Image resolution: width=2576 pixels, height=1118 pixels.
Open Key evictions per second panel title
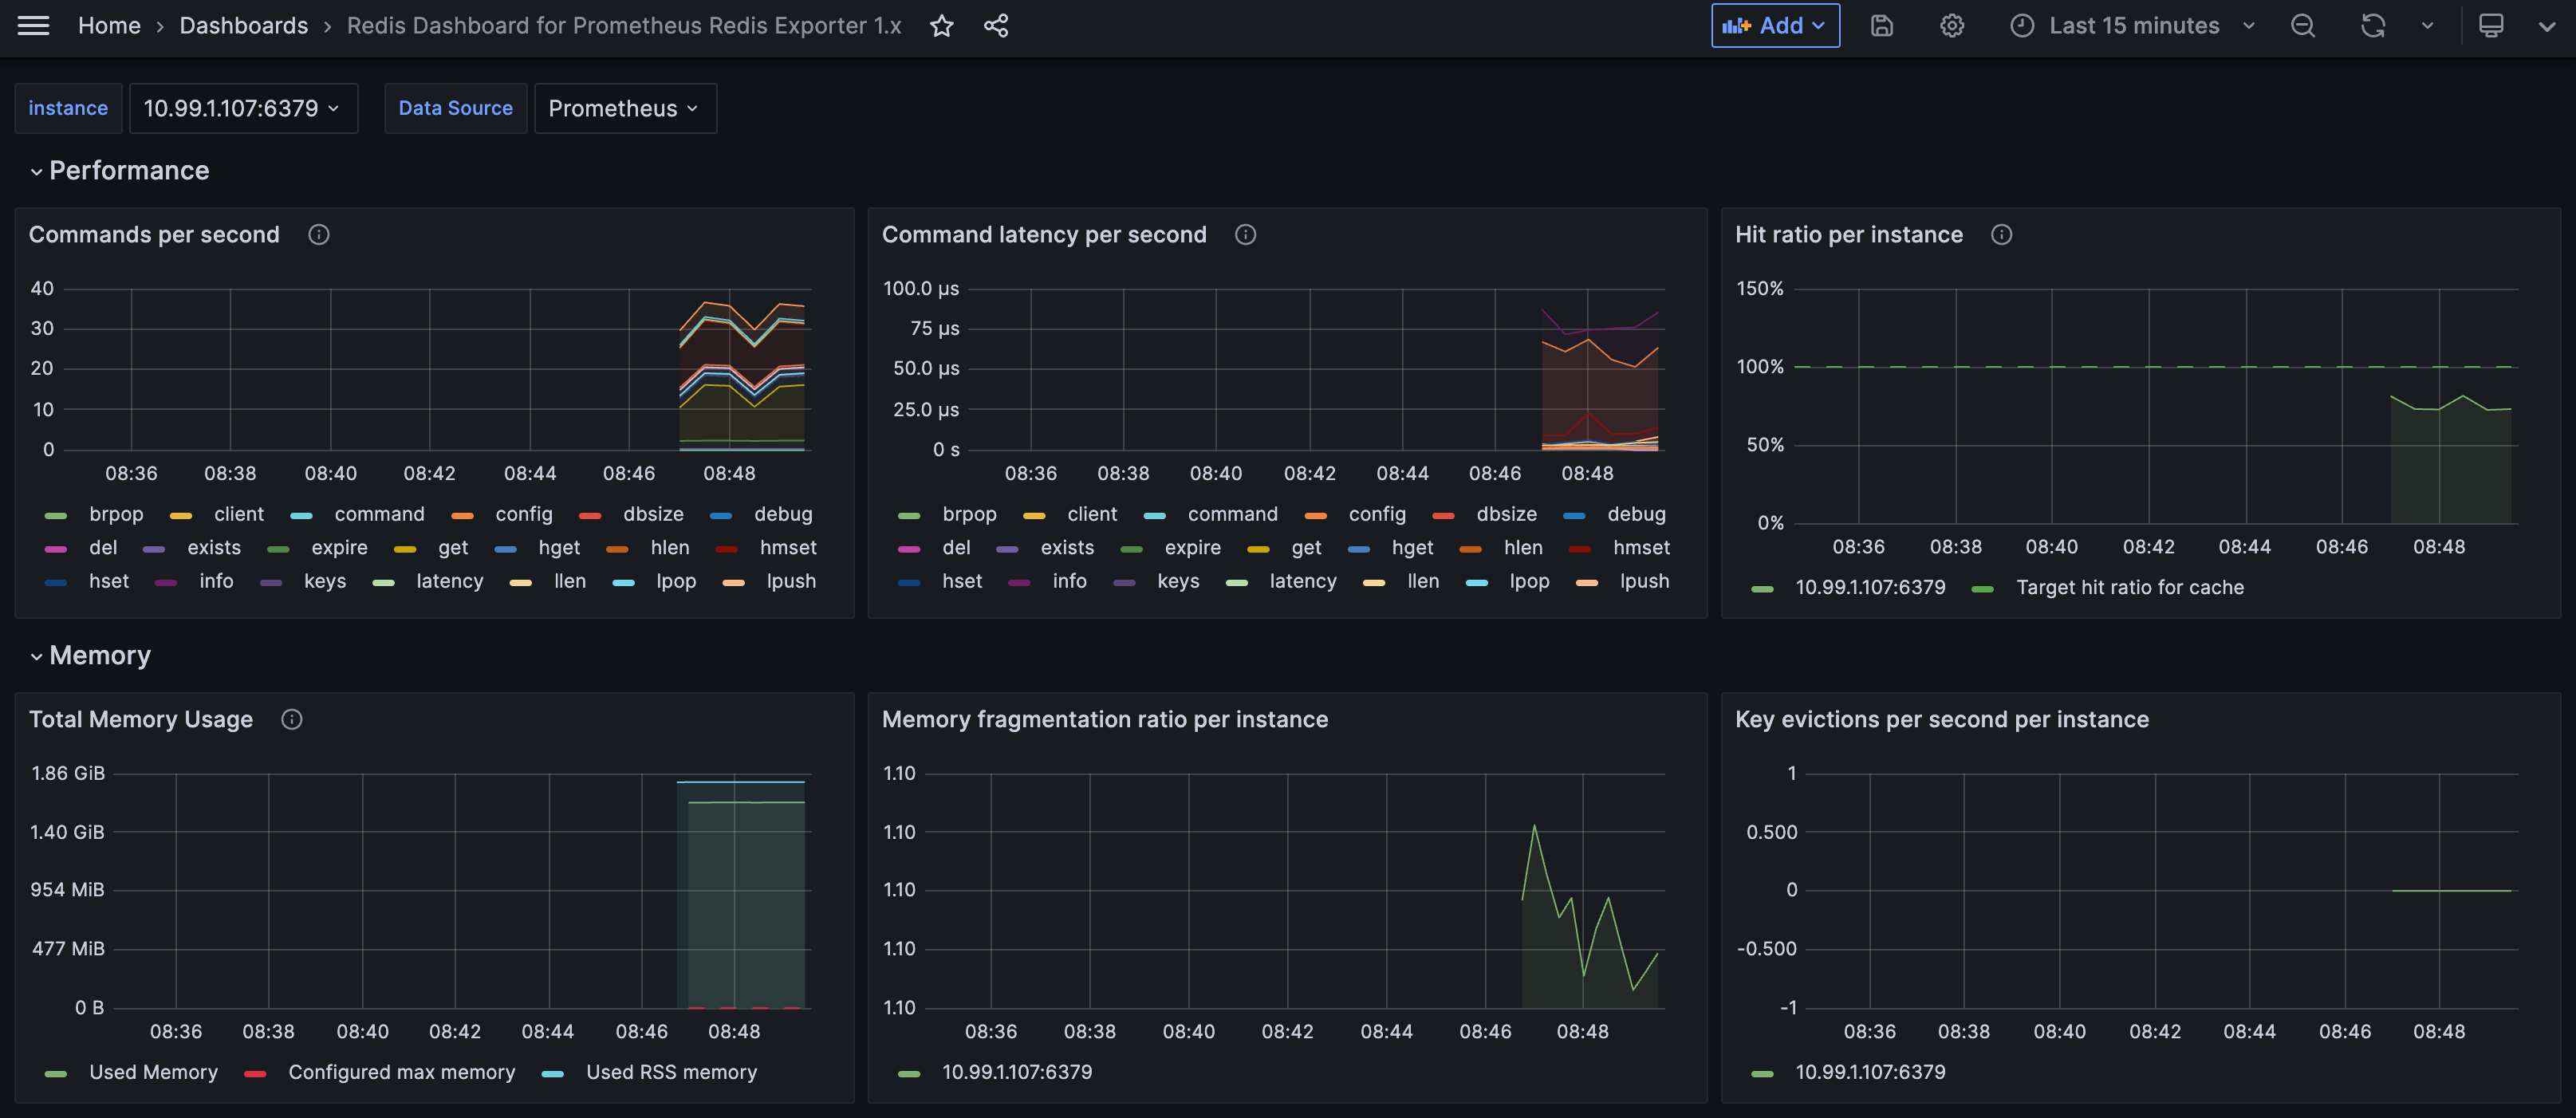pos(1941,720)
